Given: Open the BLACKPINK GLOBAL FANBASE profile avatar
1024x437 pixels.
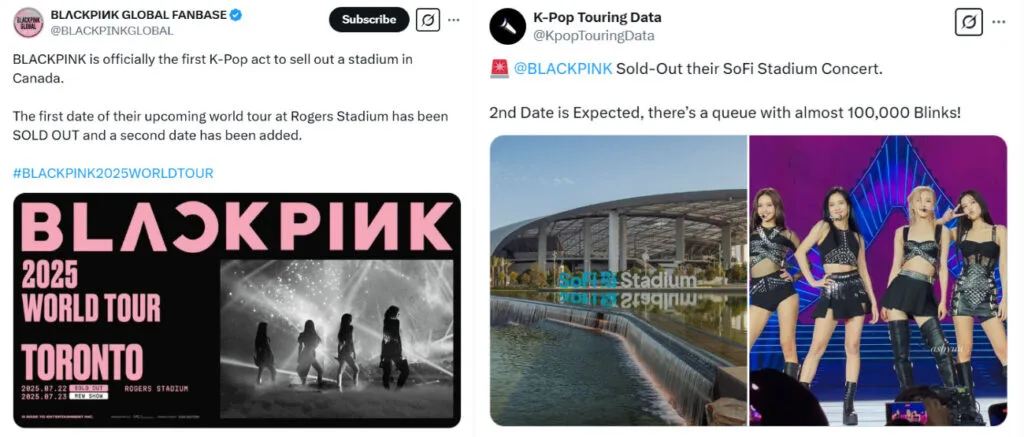Looking at the screenshot, I should click(28, 23).
